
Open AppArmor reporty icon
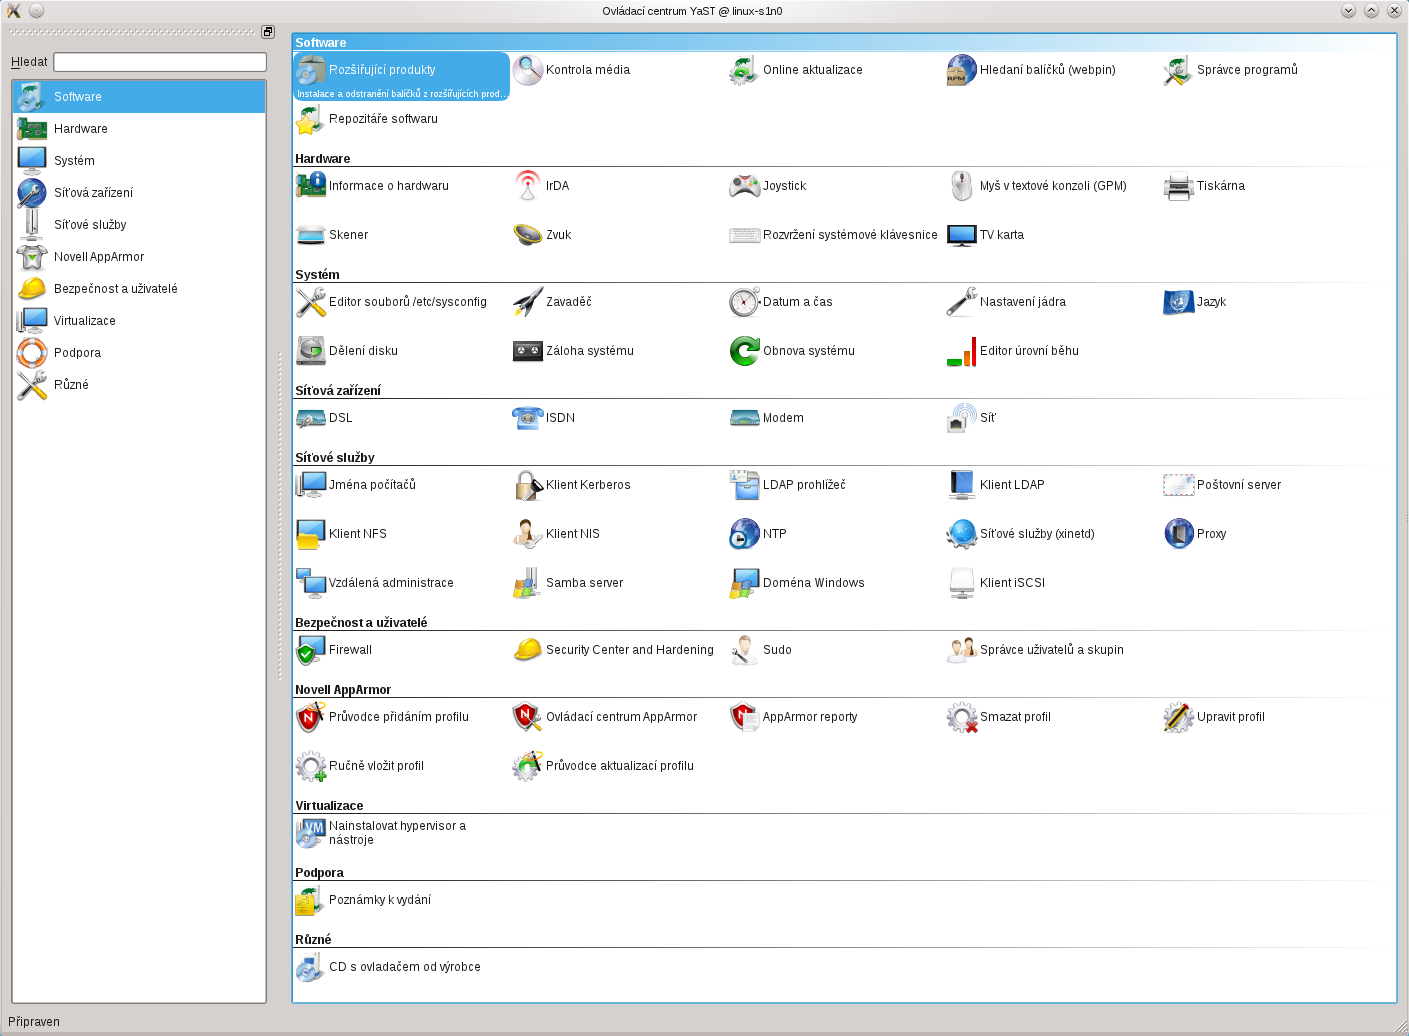744,717
